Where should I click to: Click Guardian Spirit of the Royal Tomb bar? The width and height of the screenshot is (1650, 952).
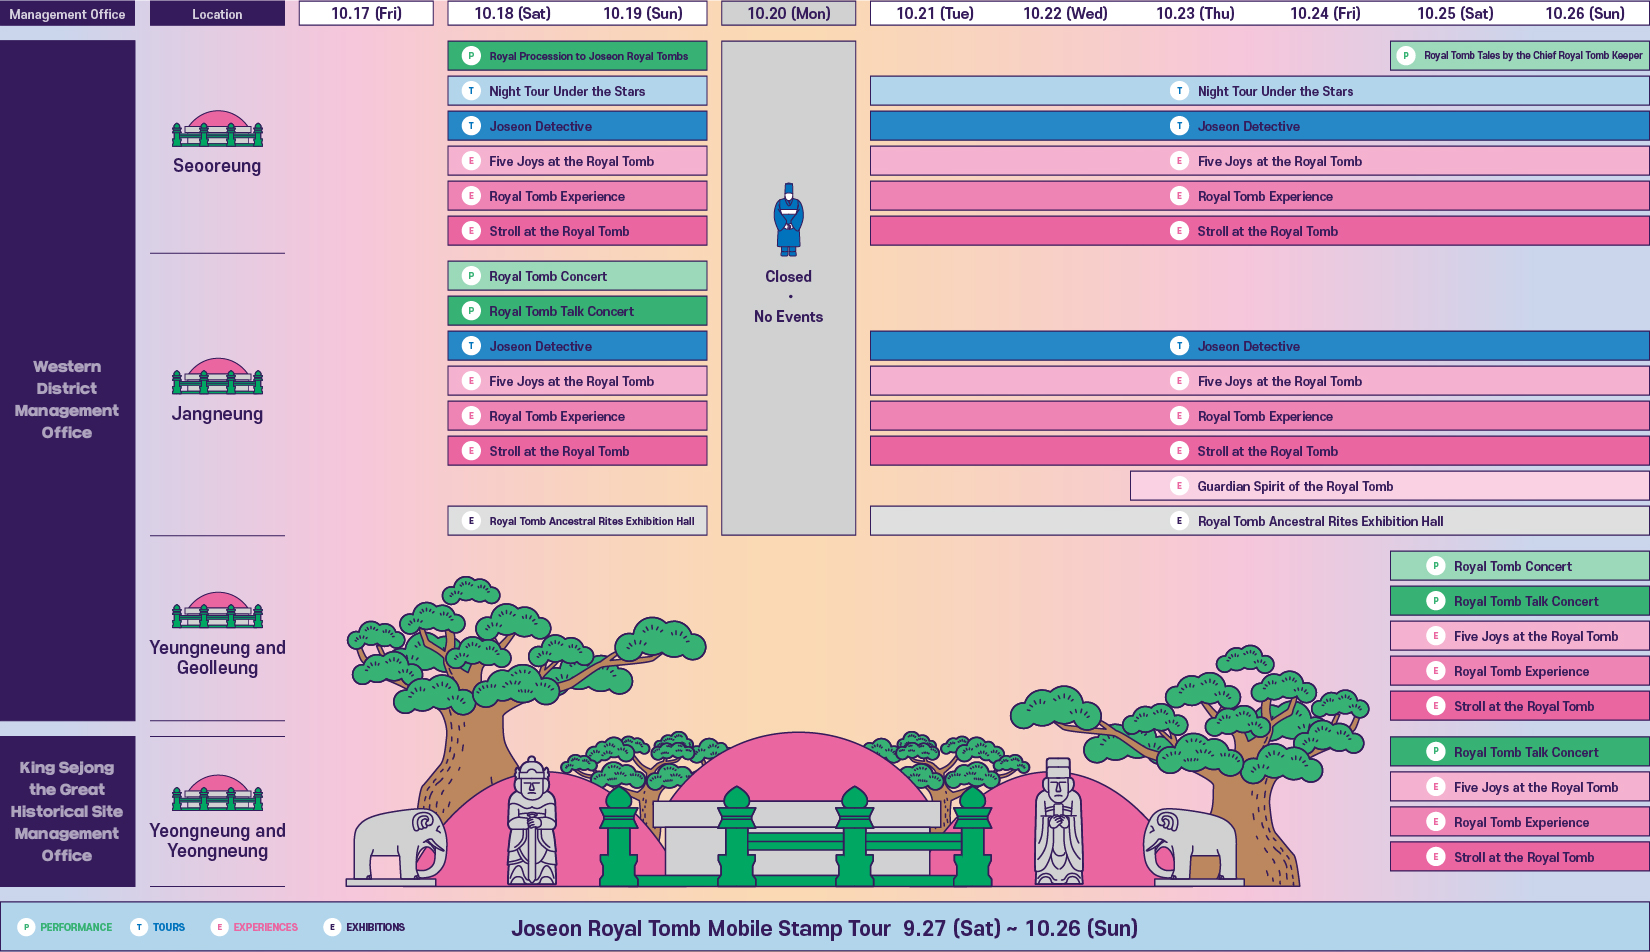pyautogui.click(x=1389, y=486)
